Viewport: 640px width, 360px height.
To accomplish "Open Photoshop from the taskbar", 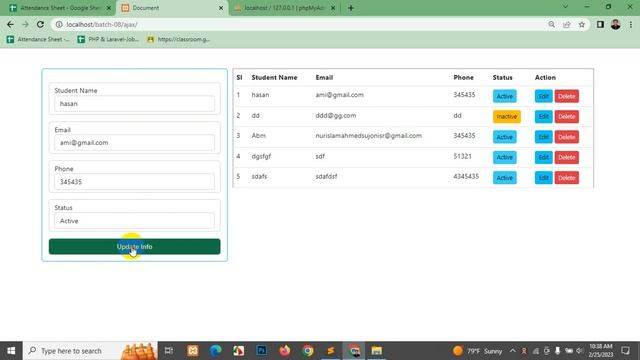I will (262, 351).
